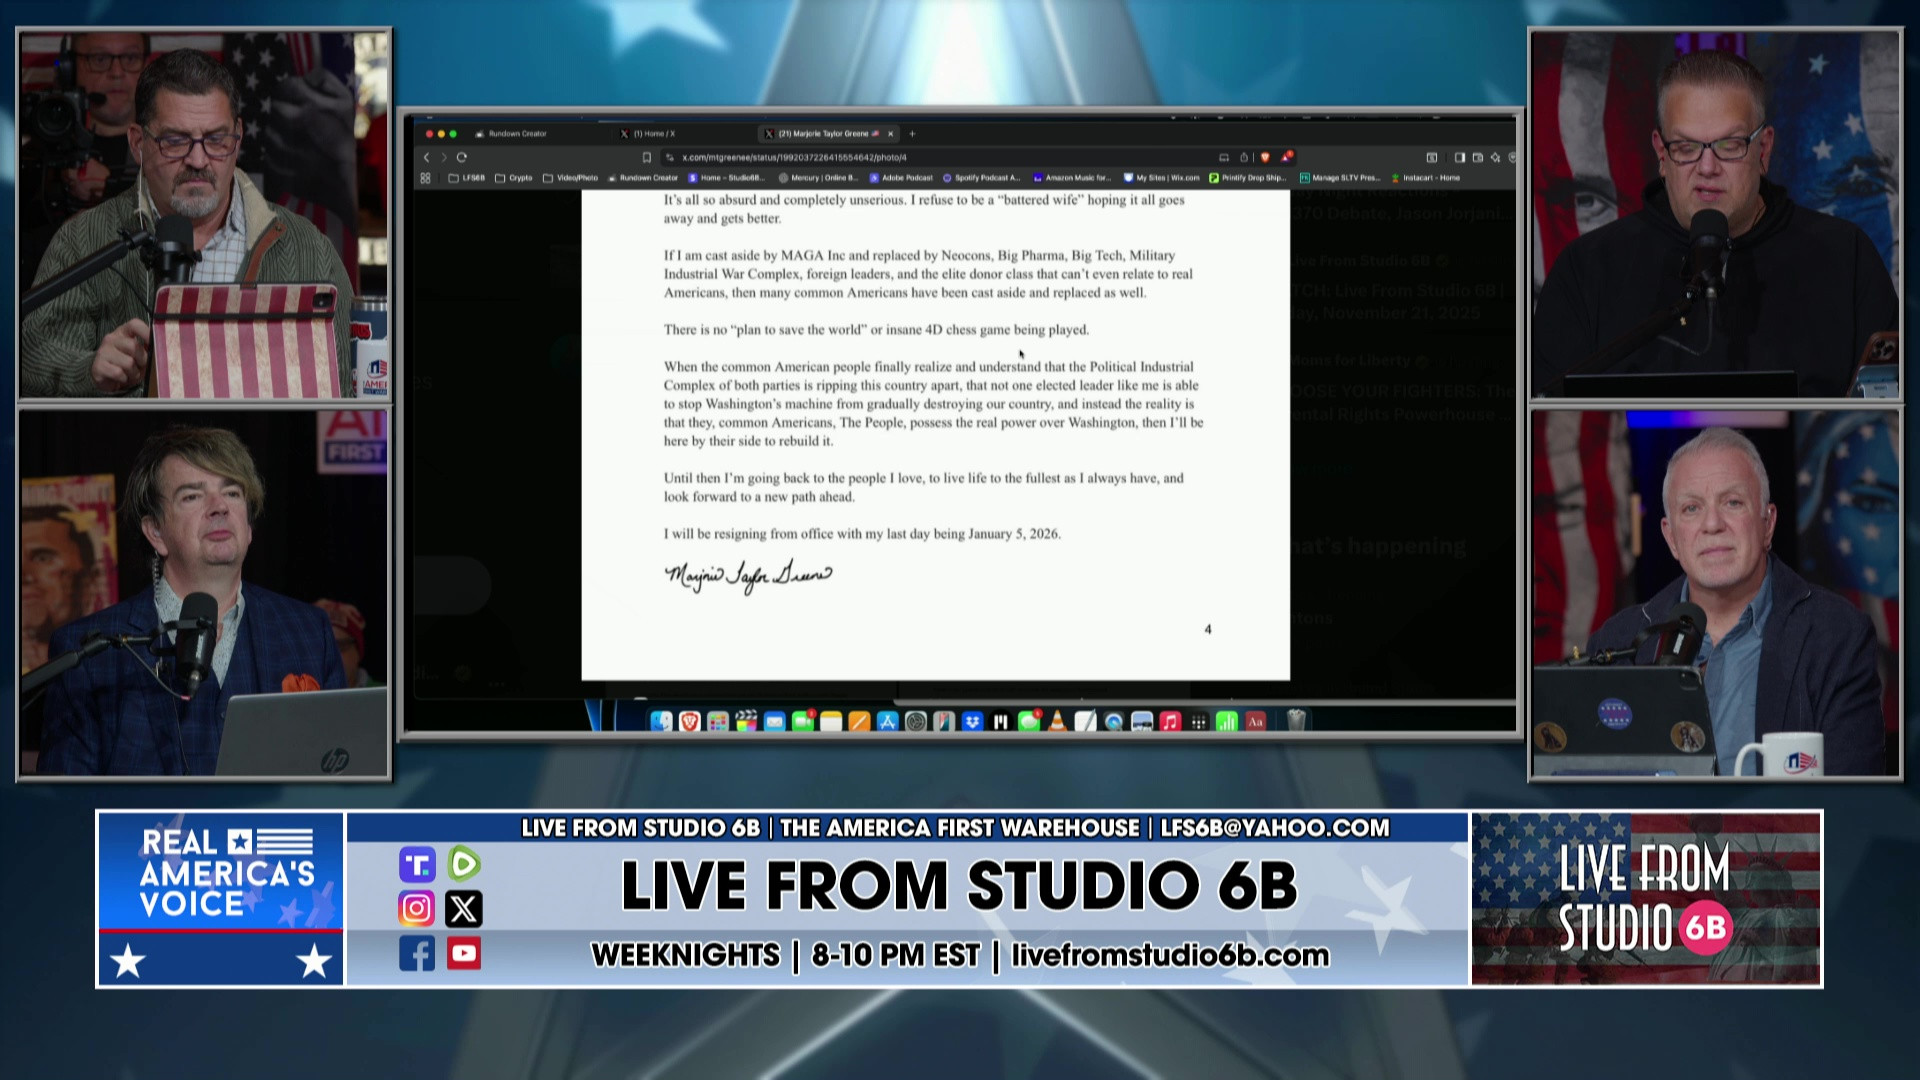Expand the Video/Photo bookmarks folder
Image resolution: width=1920 pixels, height=1080 pixels.
click(572, 177)
